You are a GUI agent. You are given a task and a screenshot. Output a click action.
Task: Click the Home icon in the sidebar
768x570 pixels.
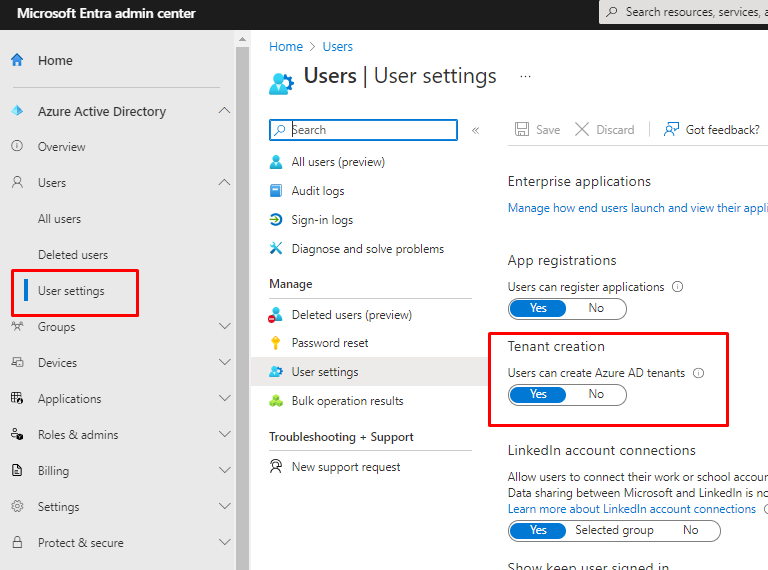point(17,60)
